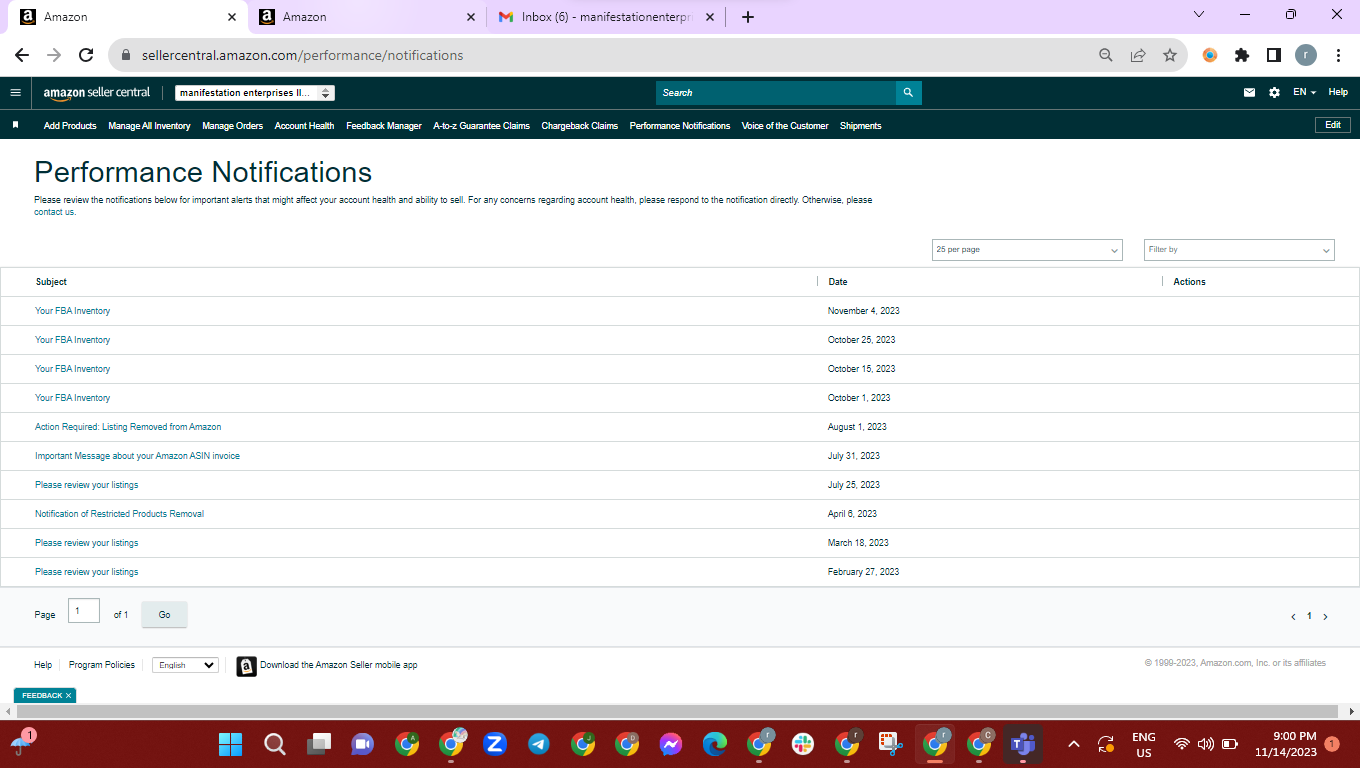Screen dimensions: 1360x768
Task: Open Zoom from the taskbar
Action: pos(494,744)
